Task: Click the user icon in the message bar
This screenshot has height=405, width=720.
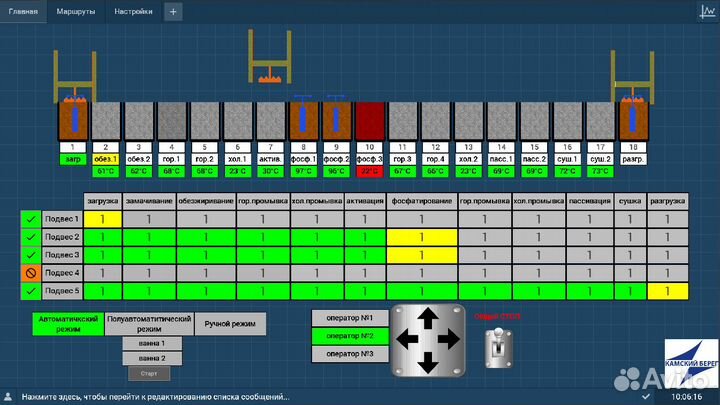Action: [x=10, y=396]
